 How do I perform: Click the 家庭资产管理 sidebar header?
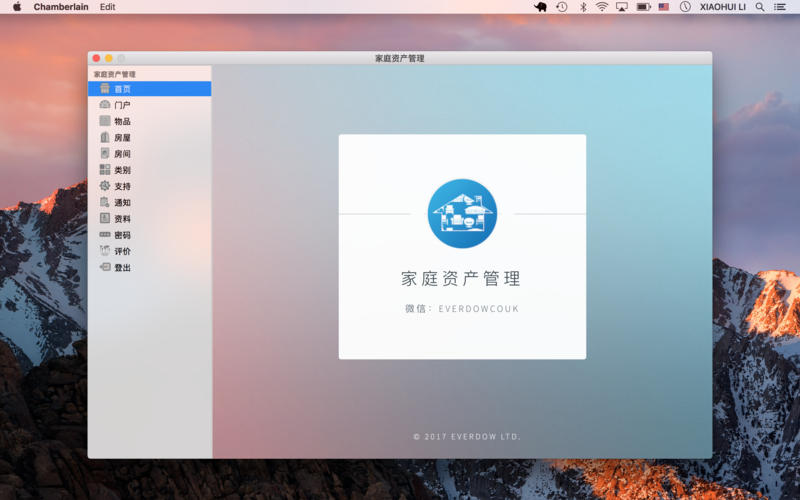pyautogui.click(x=115, y=74)
